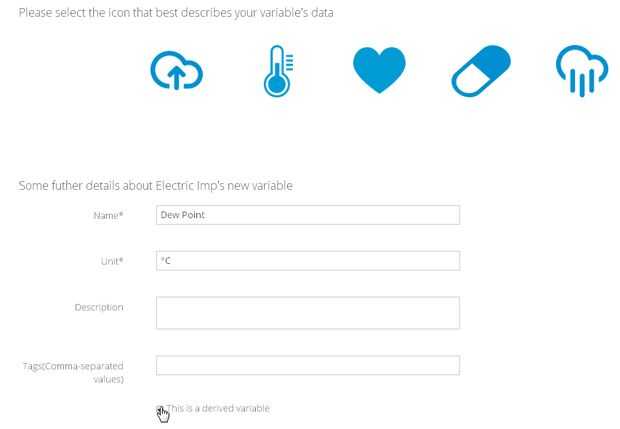The width and height of the screenshot is (620, 429).
Task: Click the '°C' value in Unit field
Action: (166, 261)
